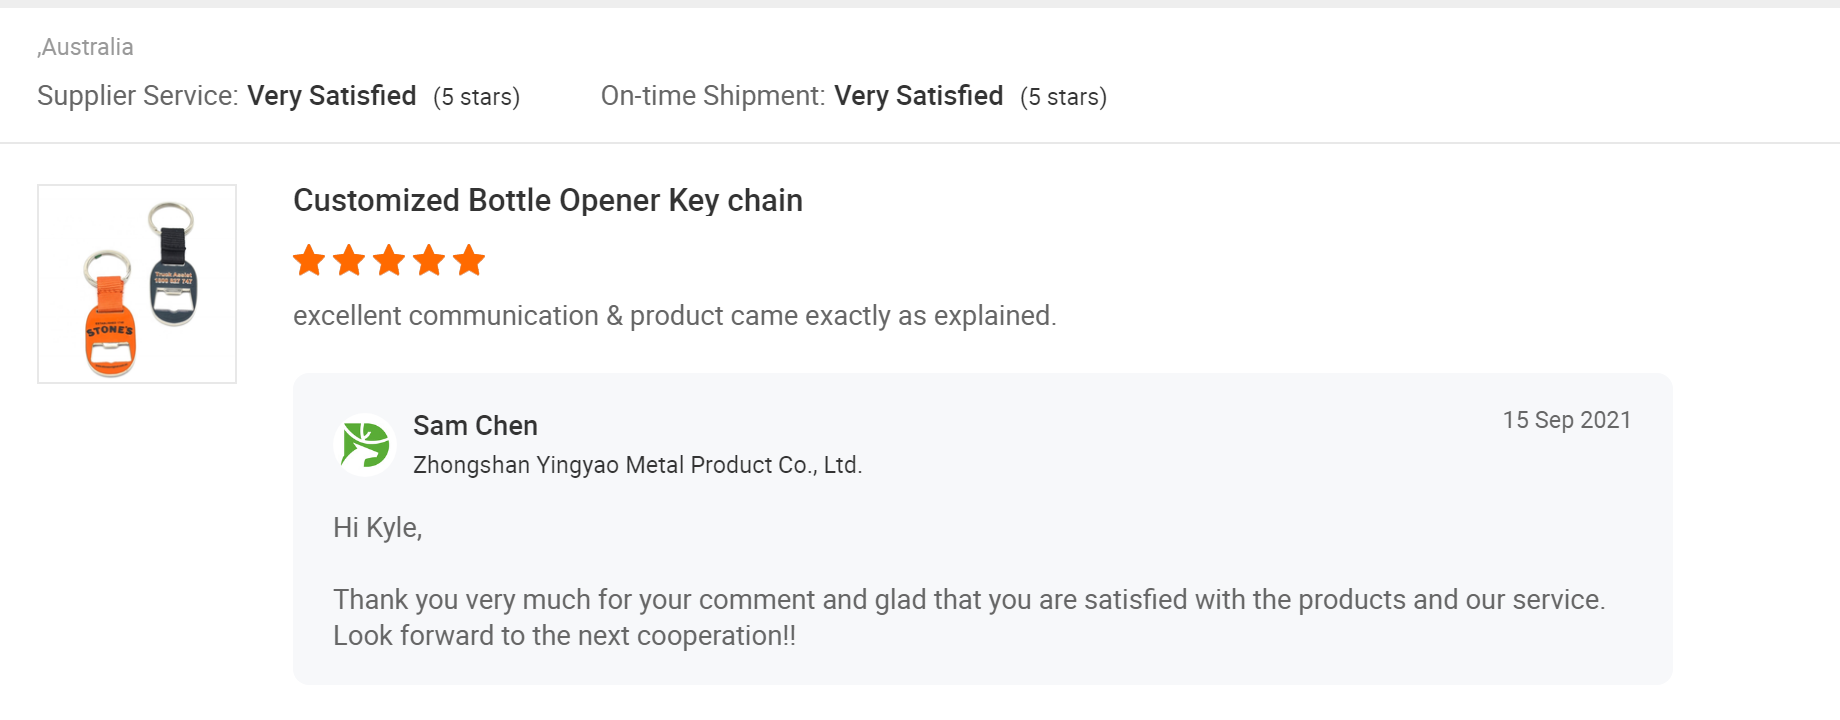Click the fifth orange rating star

[469, 261]
